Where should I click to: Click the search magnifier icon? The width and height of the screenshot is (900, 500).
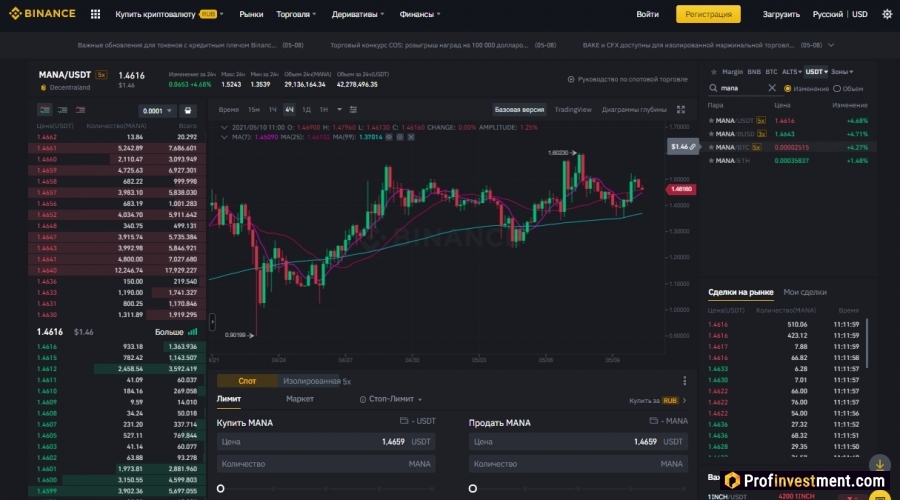pyautogui.click(x=713, y=88)
